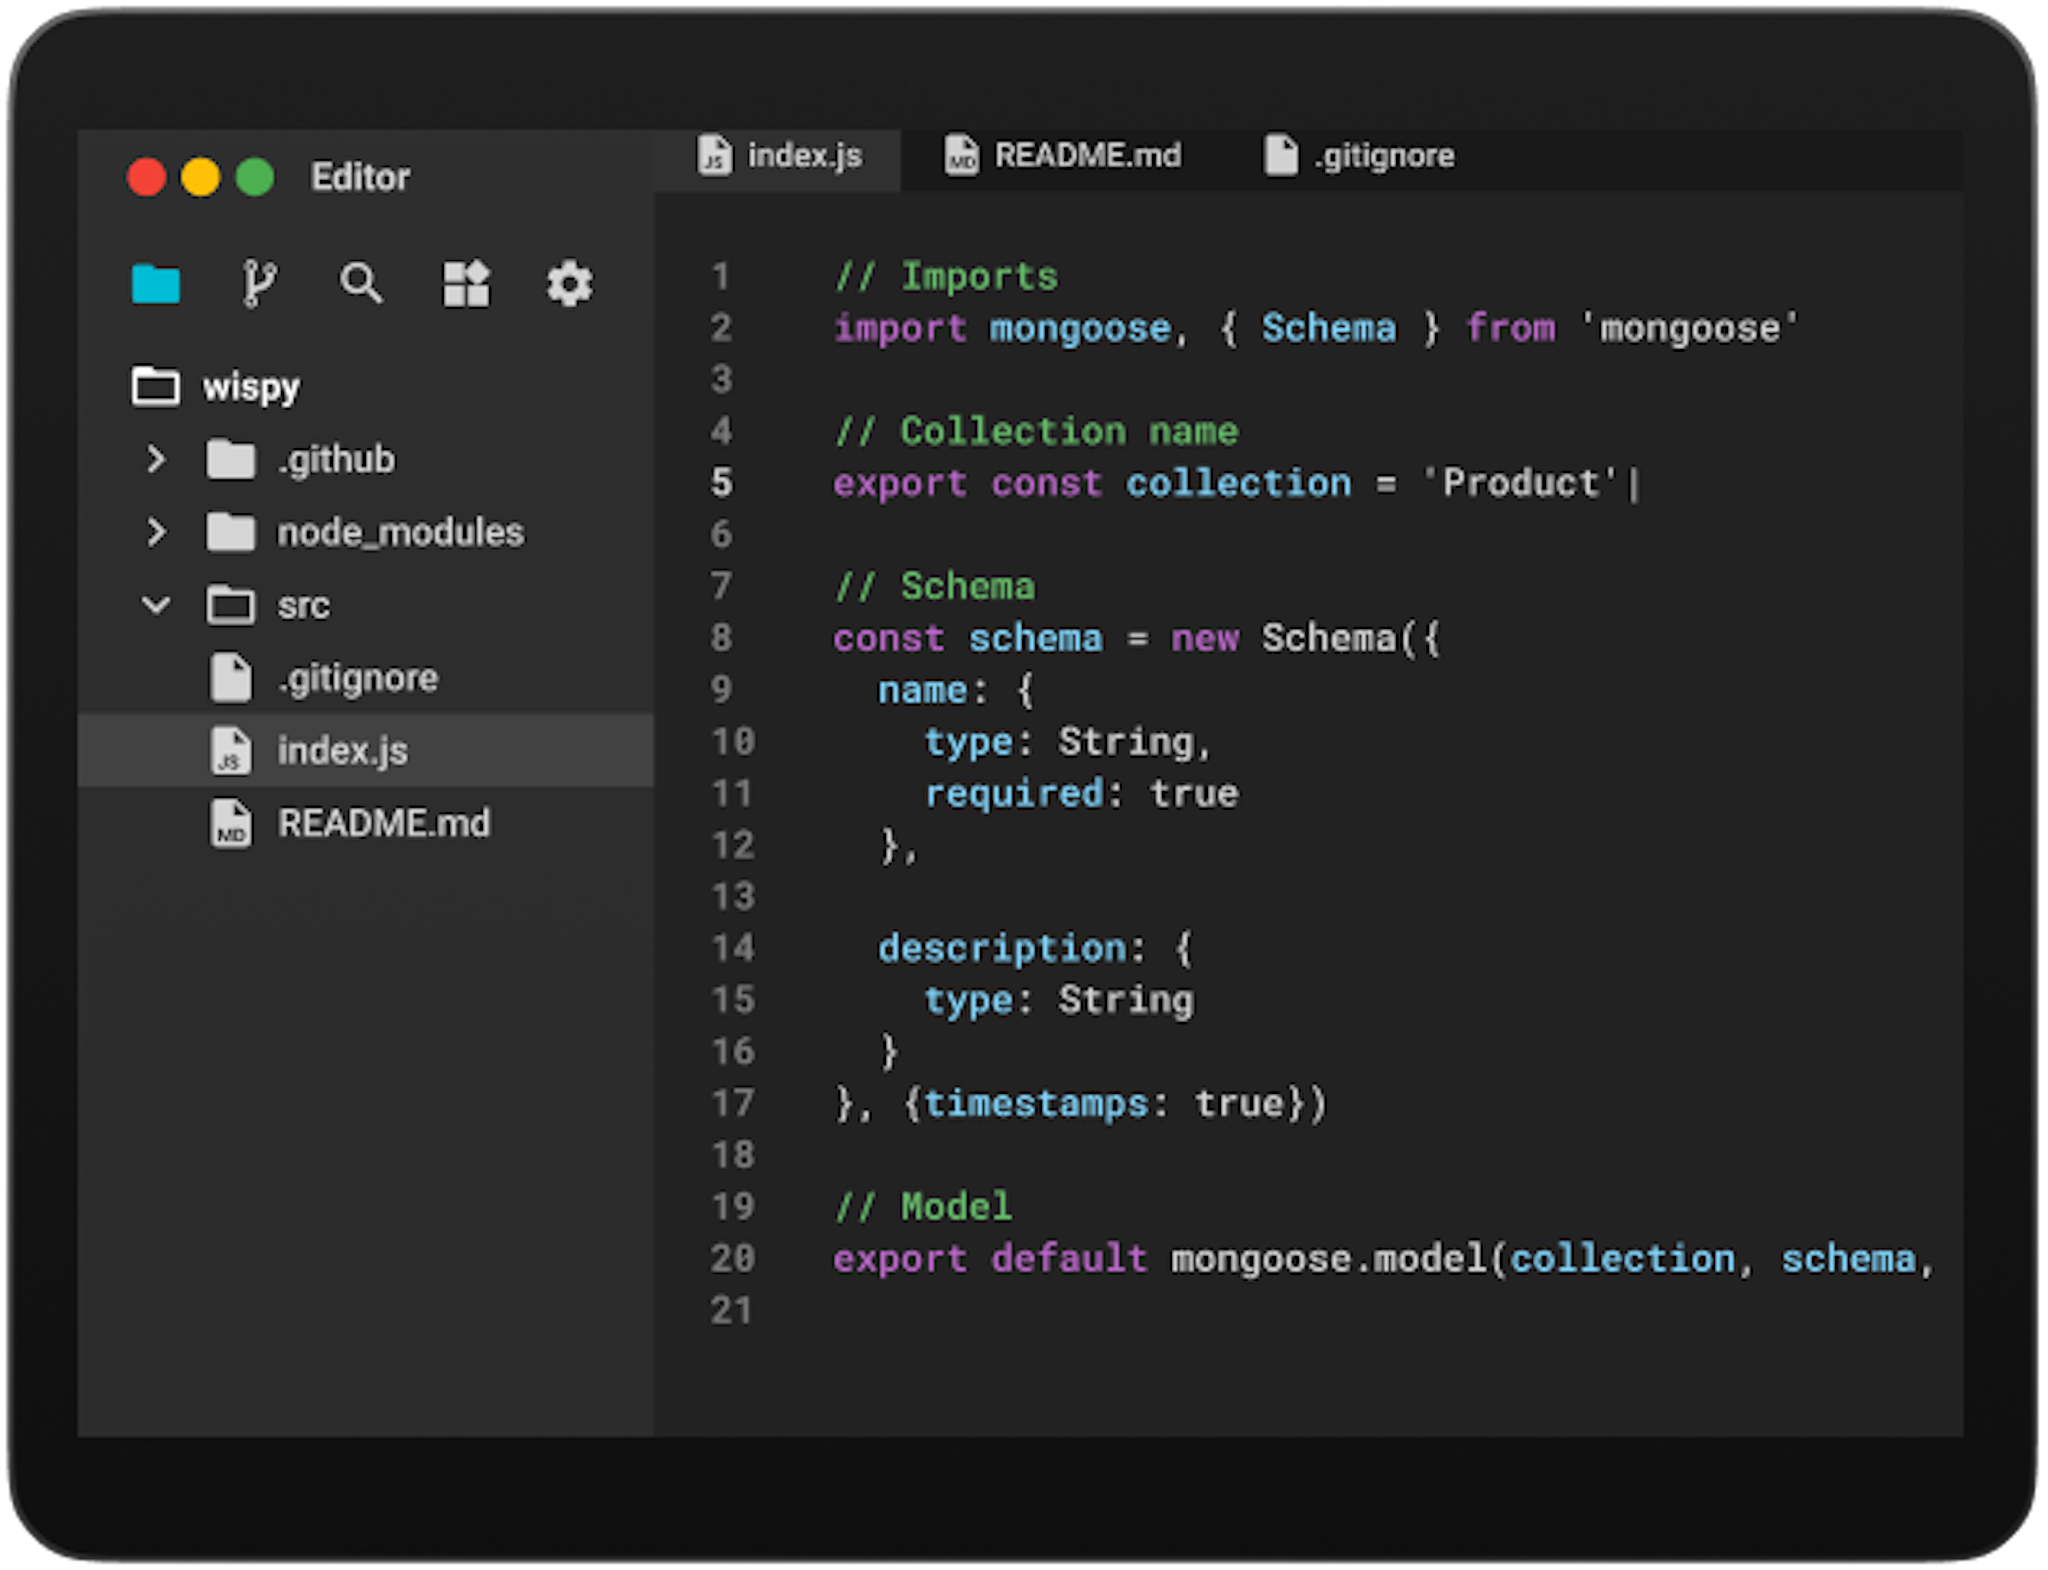Screen dimensions: 2048x1570
Task: Click the 'new' keyword on line 8
Action: coord(1205,638)
